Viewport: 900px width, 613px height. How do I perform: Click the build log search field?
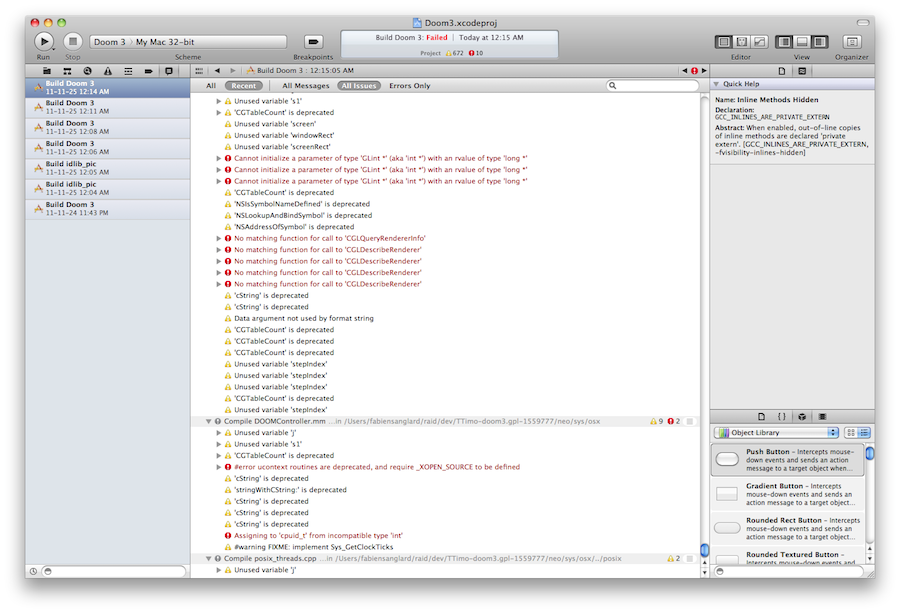click(x=652, y=86)
